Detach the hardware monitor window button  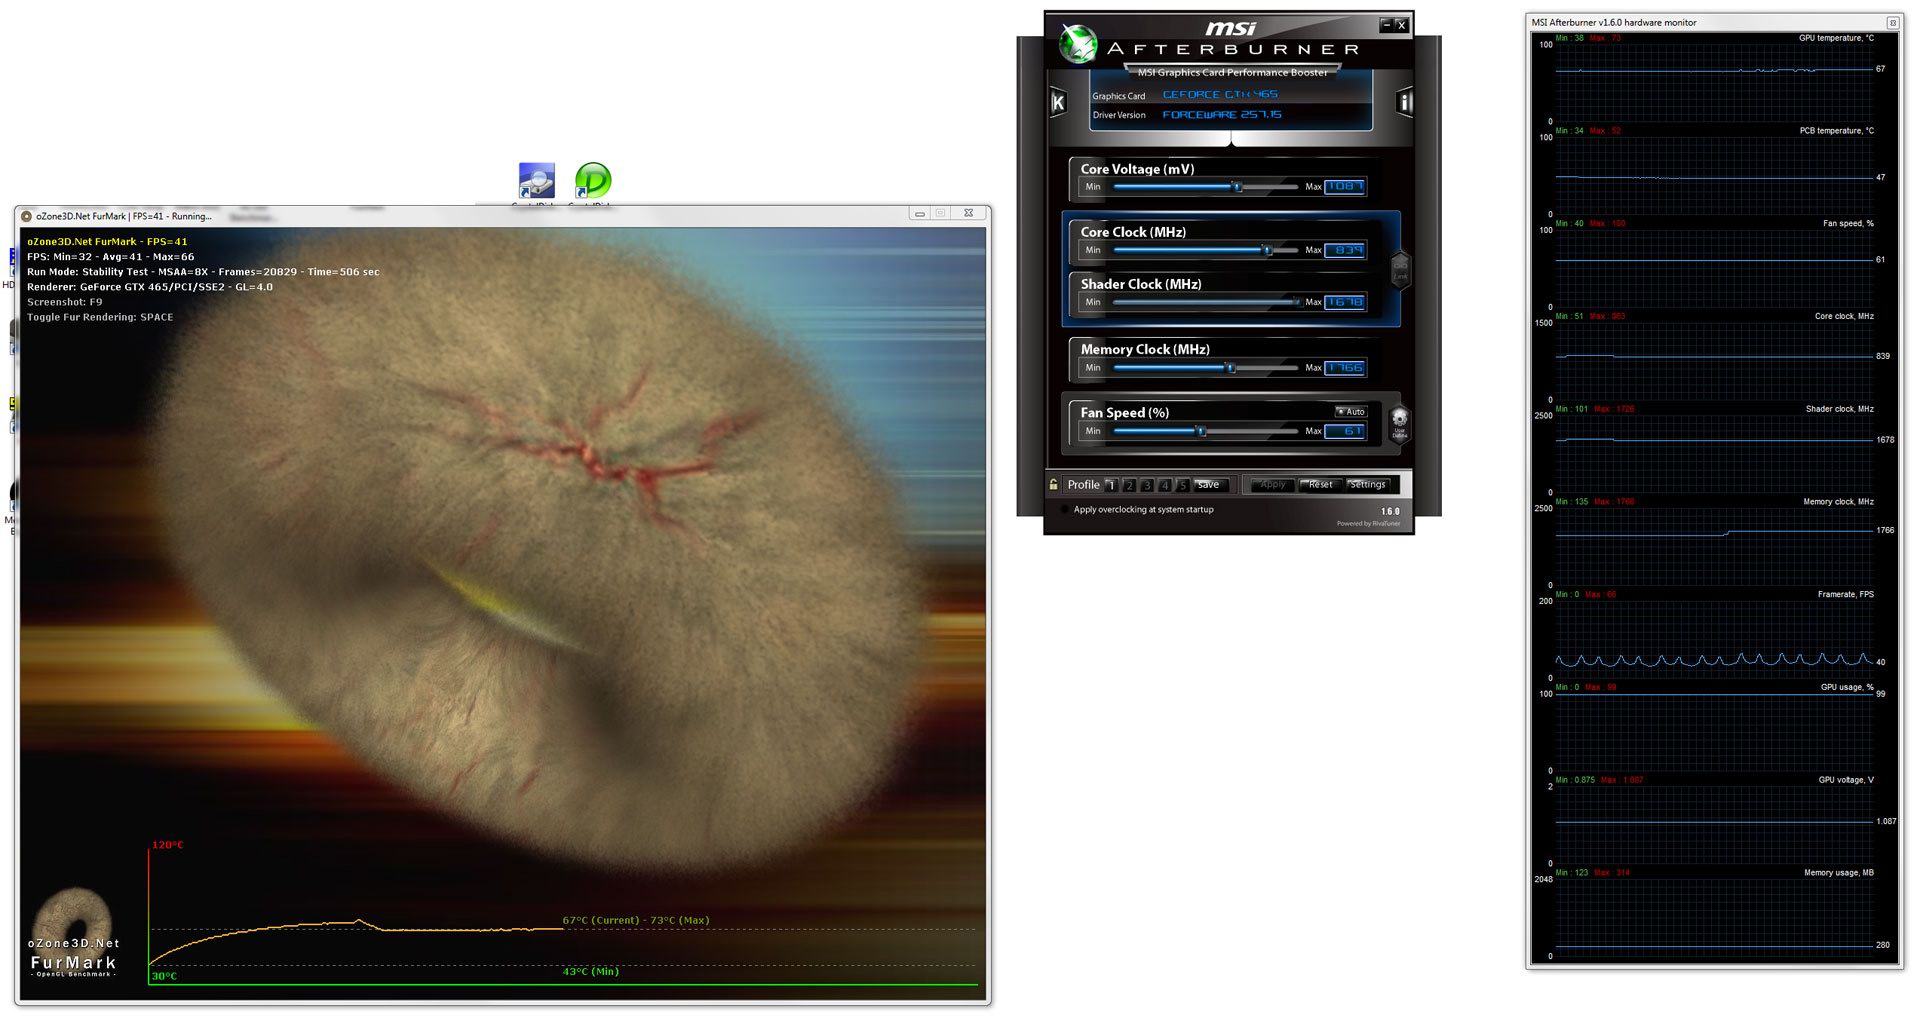1892,22
